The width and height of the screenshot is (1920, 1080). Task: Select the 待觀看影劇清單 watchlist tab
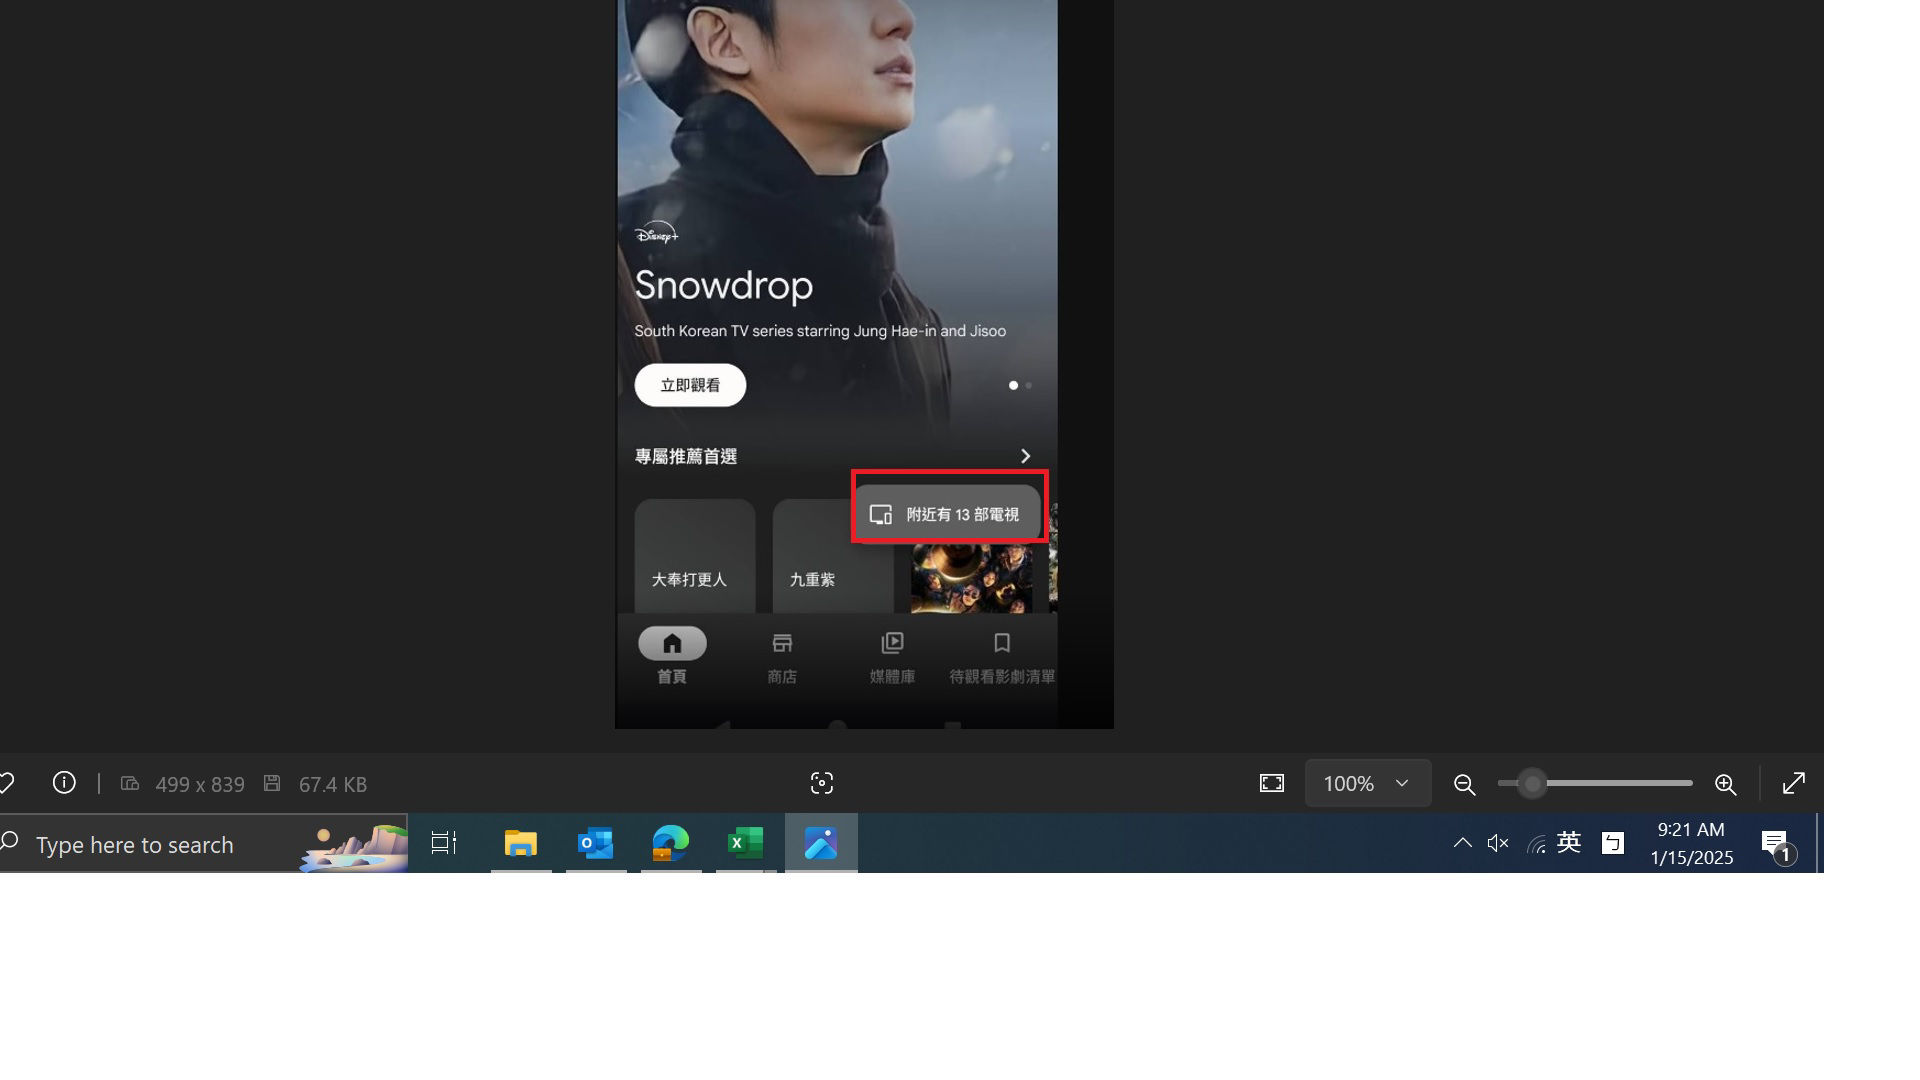[x=1002, y=656]
